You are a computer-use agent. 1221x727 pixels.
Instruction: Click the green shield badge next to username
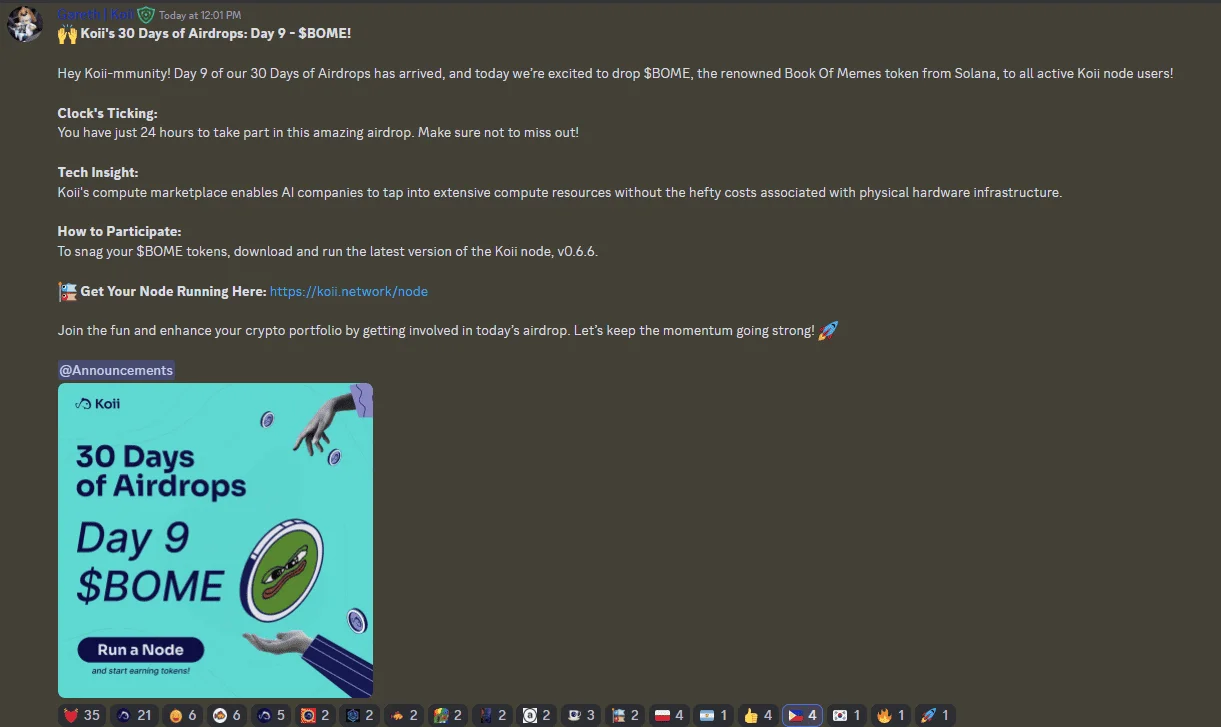coord(146,15)
